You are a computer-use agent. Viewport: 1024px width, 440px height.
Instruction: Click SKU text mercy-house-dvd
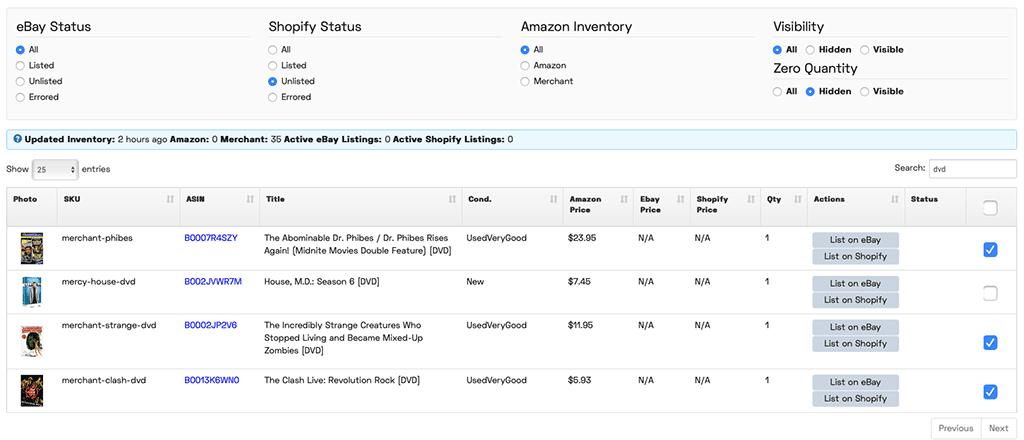[99, 281]
